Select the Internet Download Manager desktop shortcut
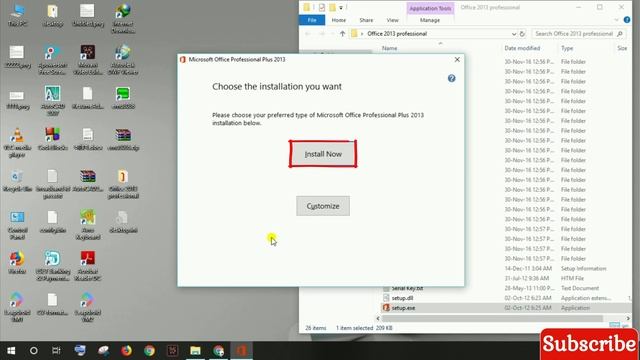 (x=123, y=19)
